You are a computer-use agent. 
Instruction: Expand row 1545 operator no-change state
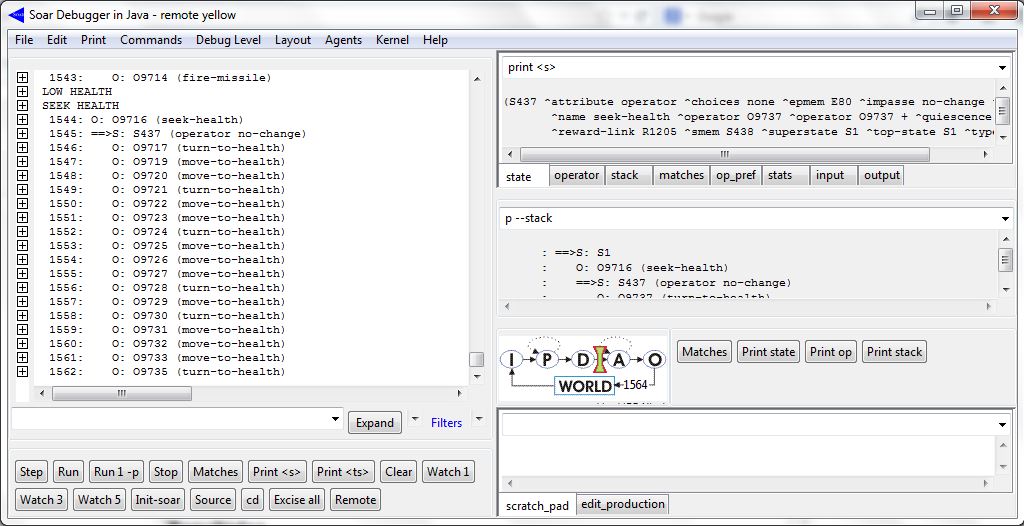pyautogui.click(x=22, y=134)
